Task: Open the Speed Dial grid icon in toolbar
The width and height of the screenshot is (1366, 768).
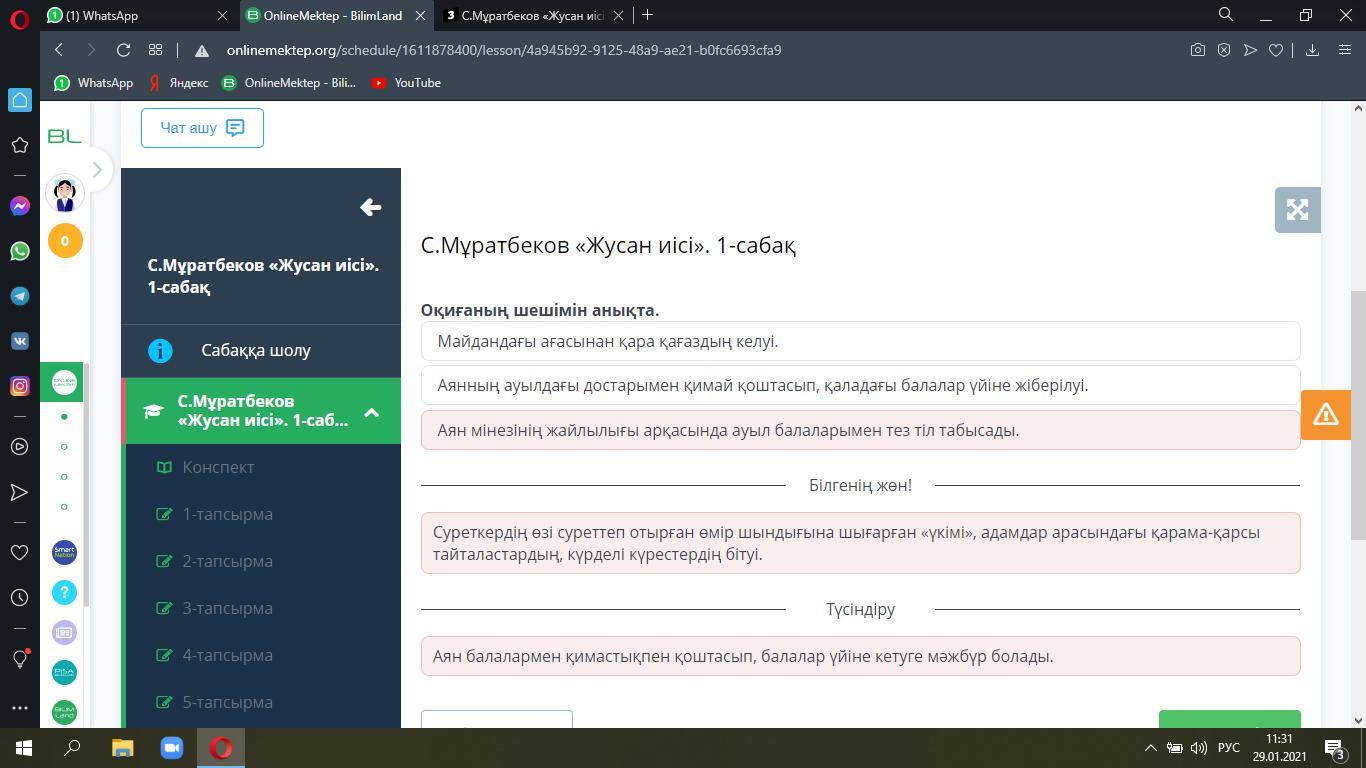Action: coord(155,50)
